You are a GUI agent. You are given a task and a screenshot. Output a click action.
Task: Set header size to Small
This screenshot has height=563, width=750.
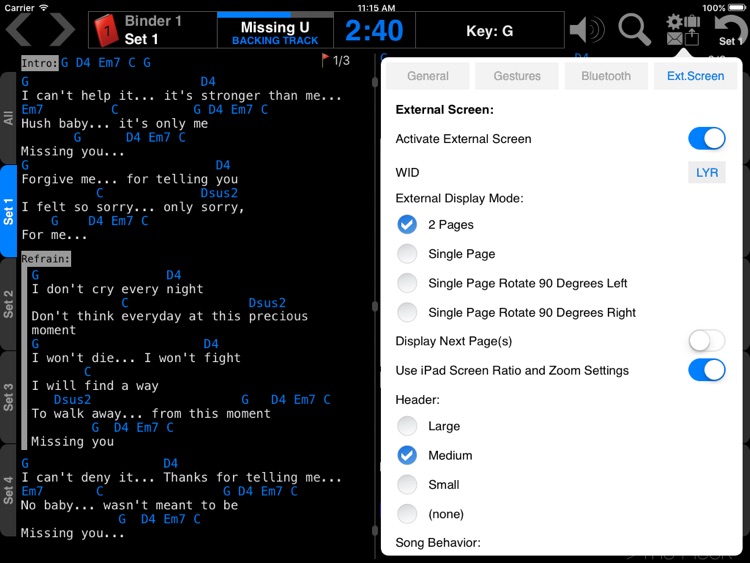[407, 485]
